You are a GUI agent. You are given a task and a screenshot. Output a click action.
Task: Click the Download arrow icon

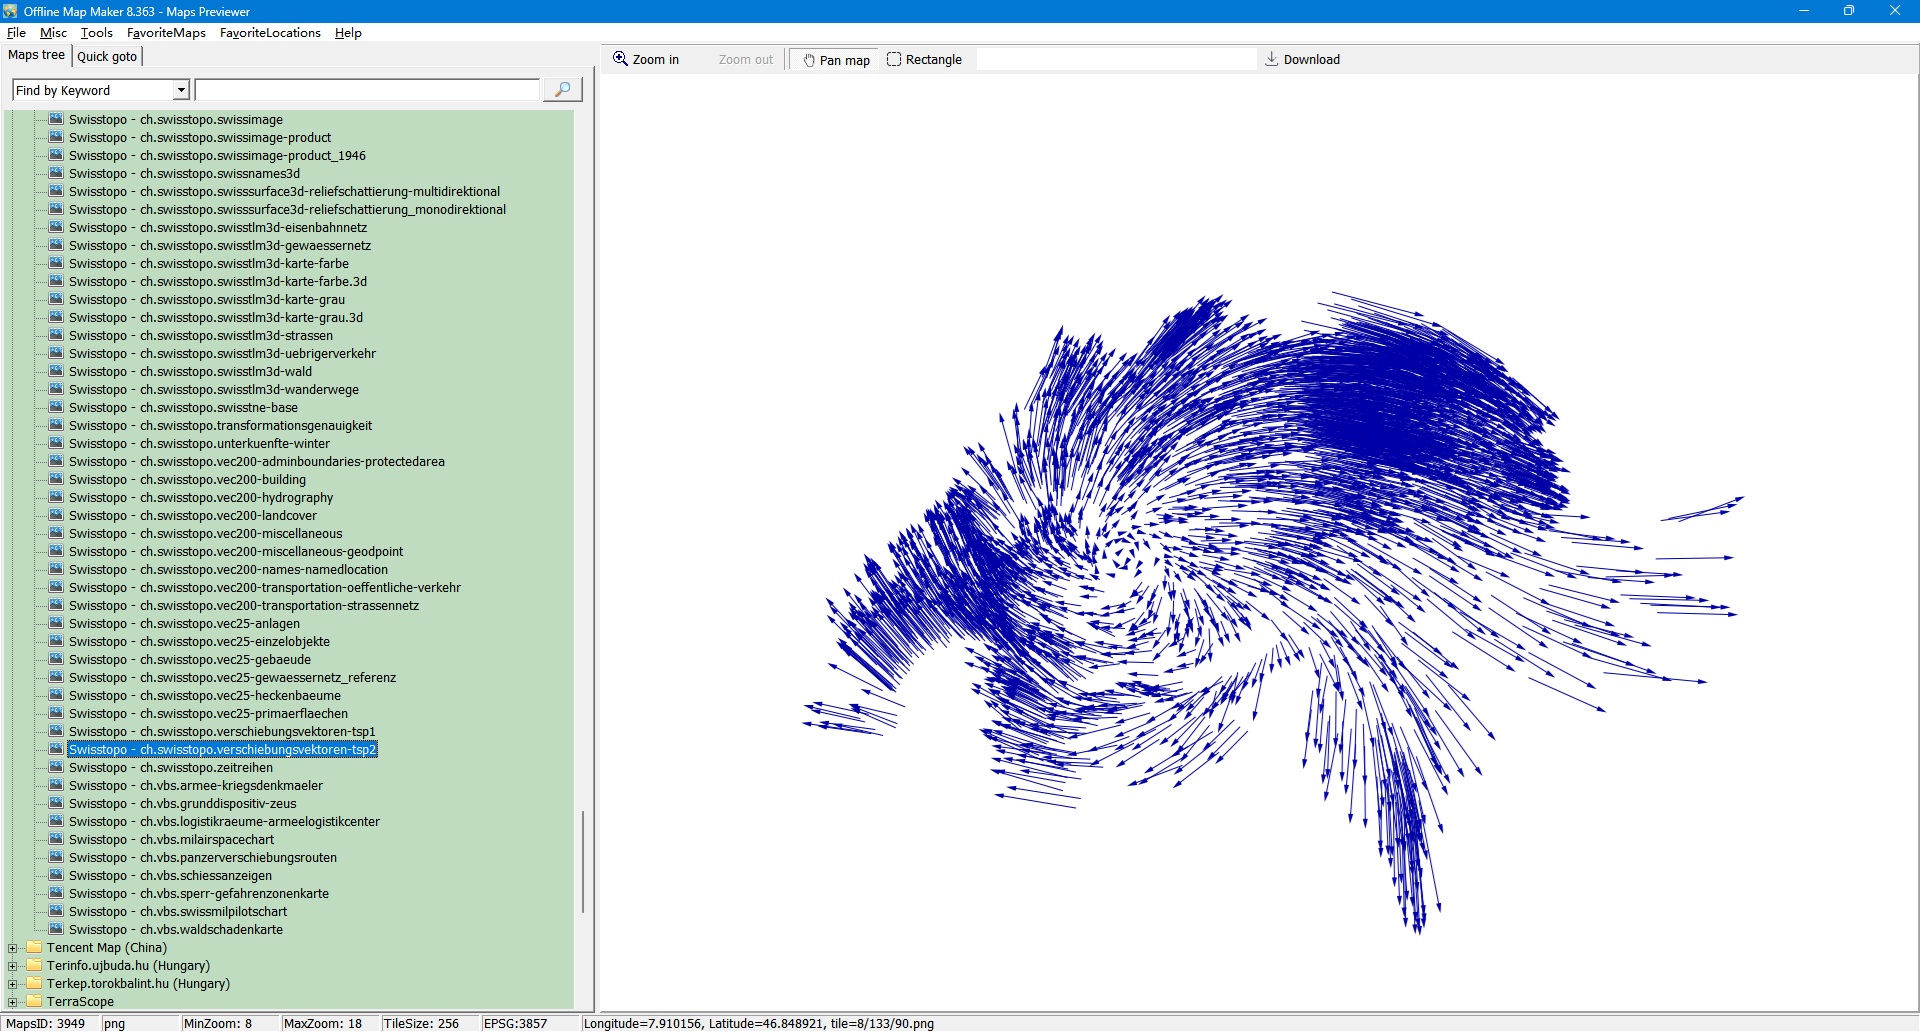(1272, 59)
